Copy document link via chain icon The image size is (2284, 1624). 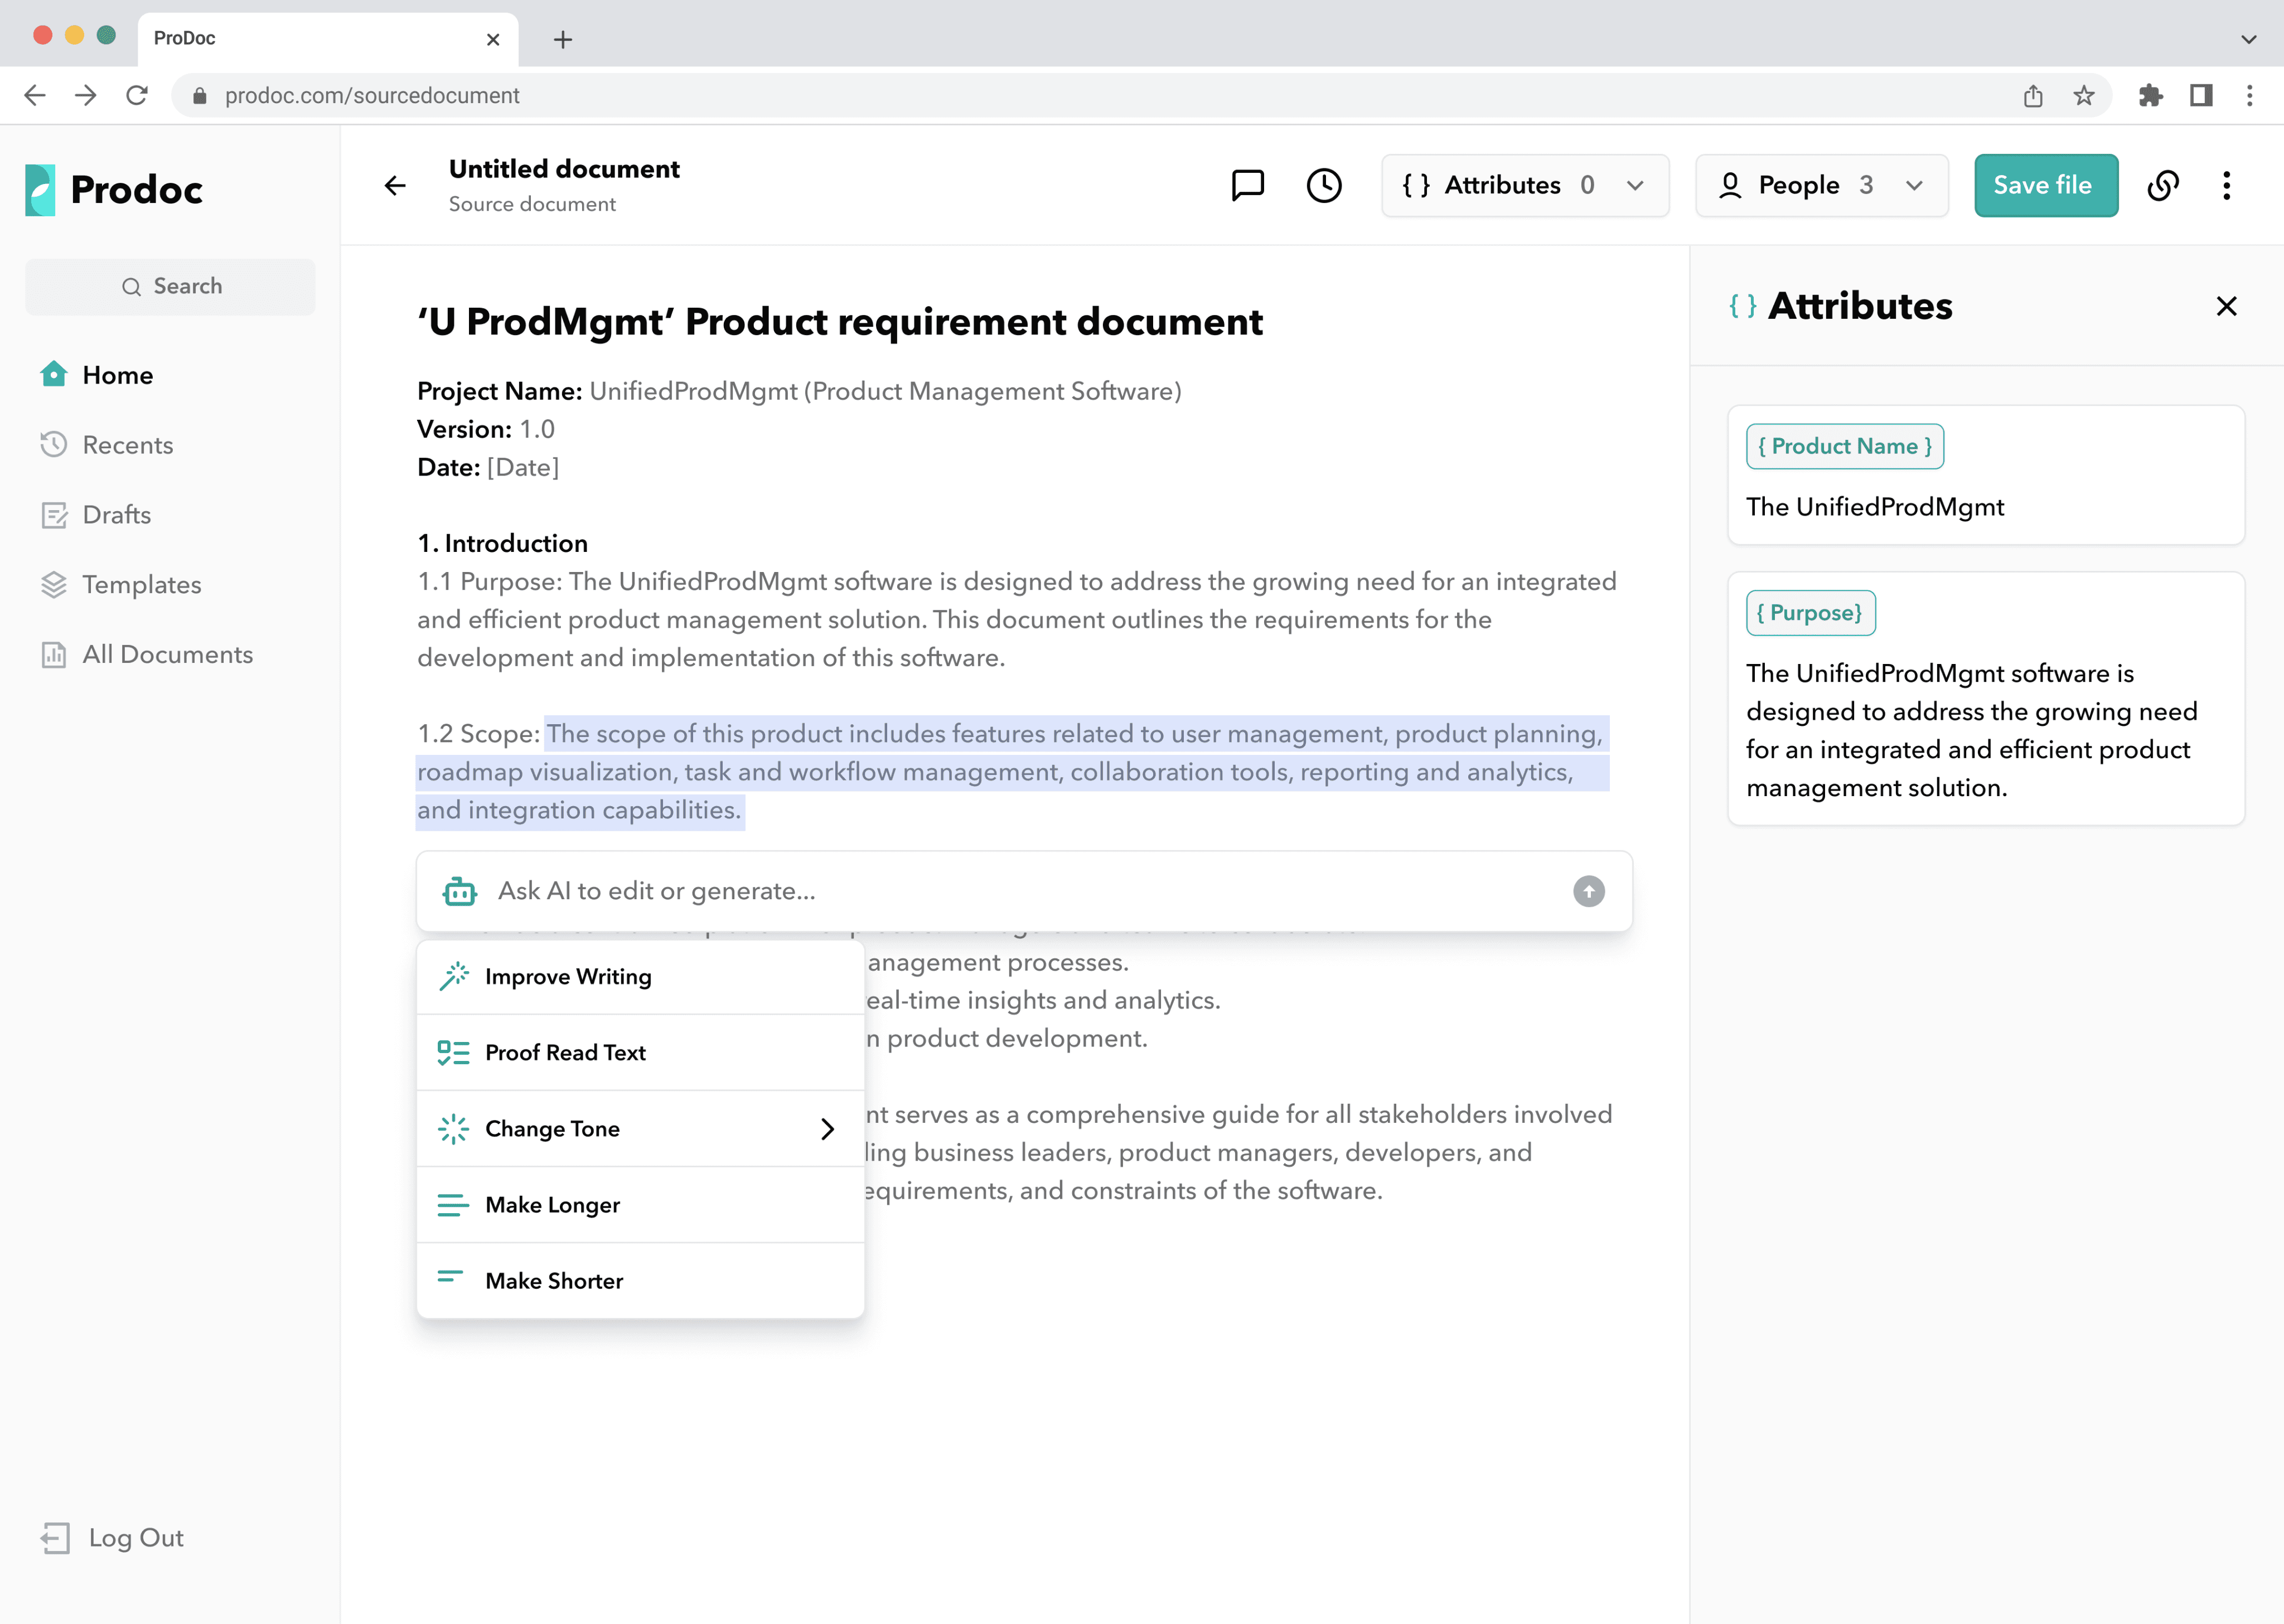coord(2163,185)
